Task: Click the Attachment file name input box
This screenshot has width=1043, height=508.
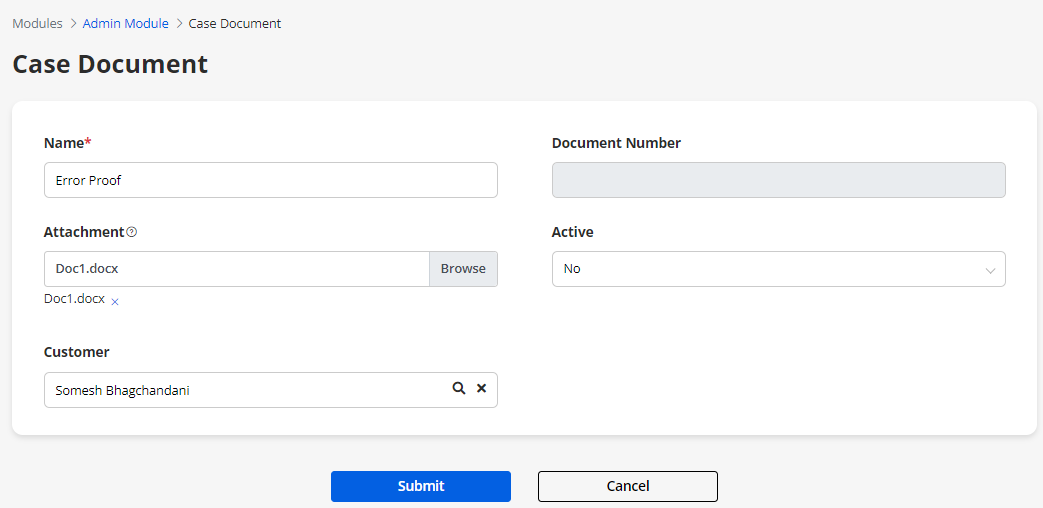Action: click(236, 269)
